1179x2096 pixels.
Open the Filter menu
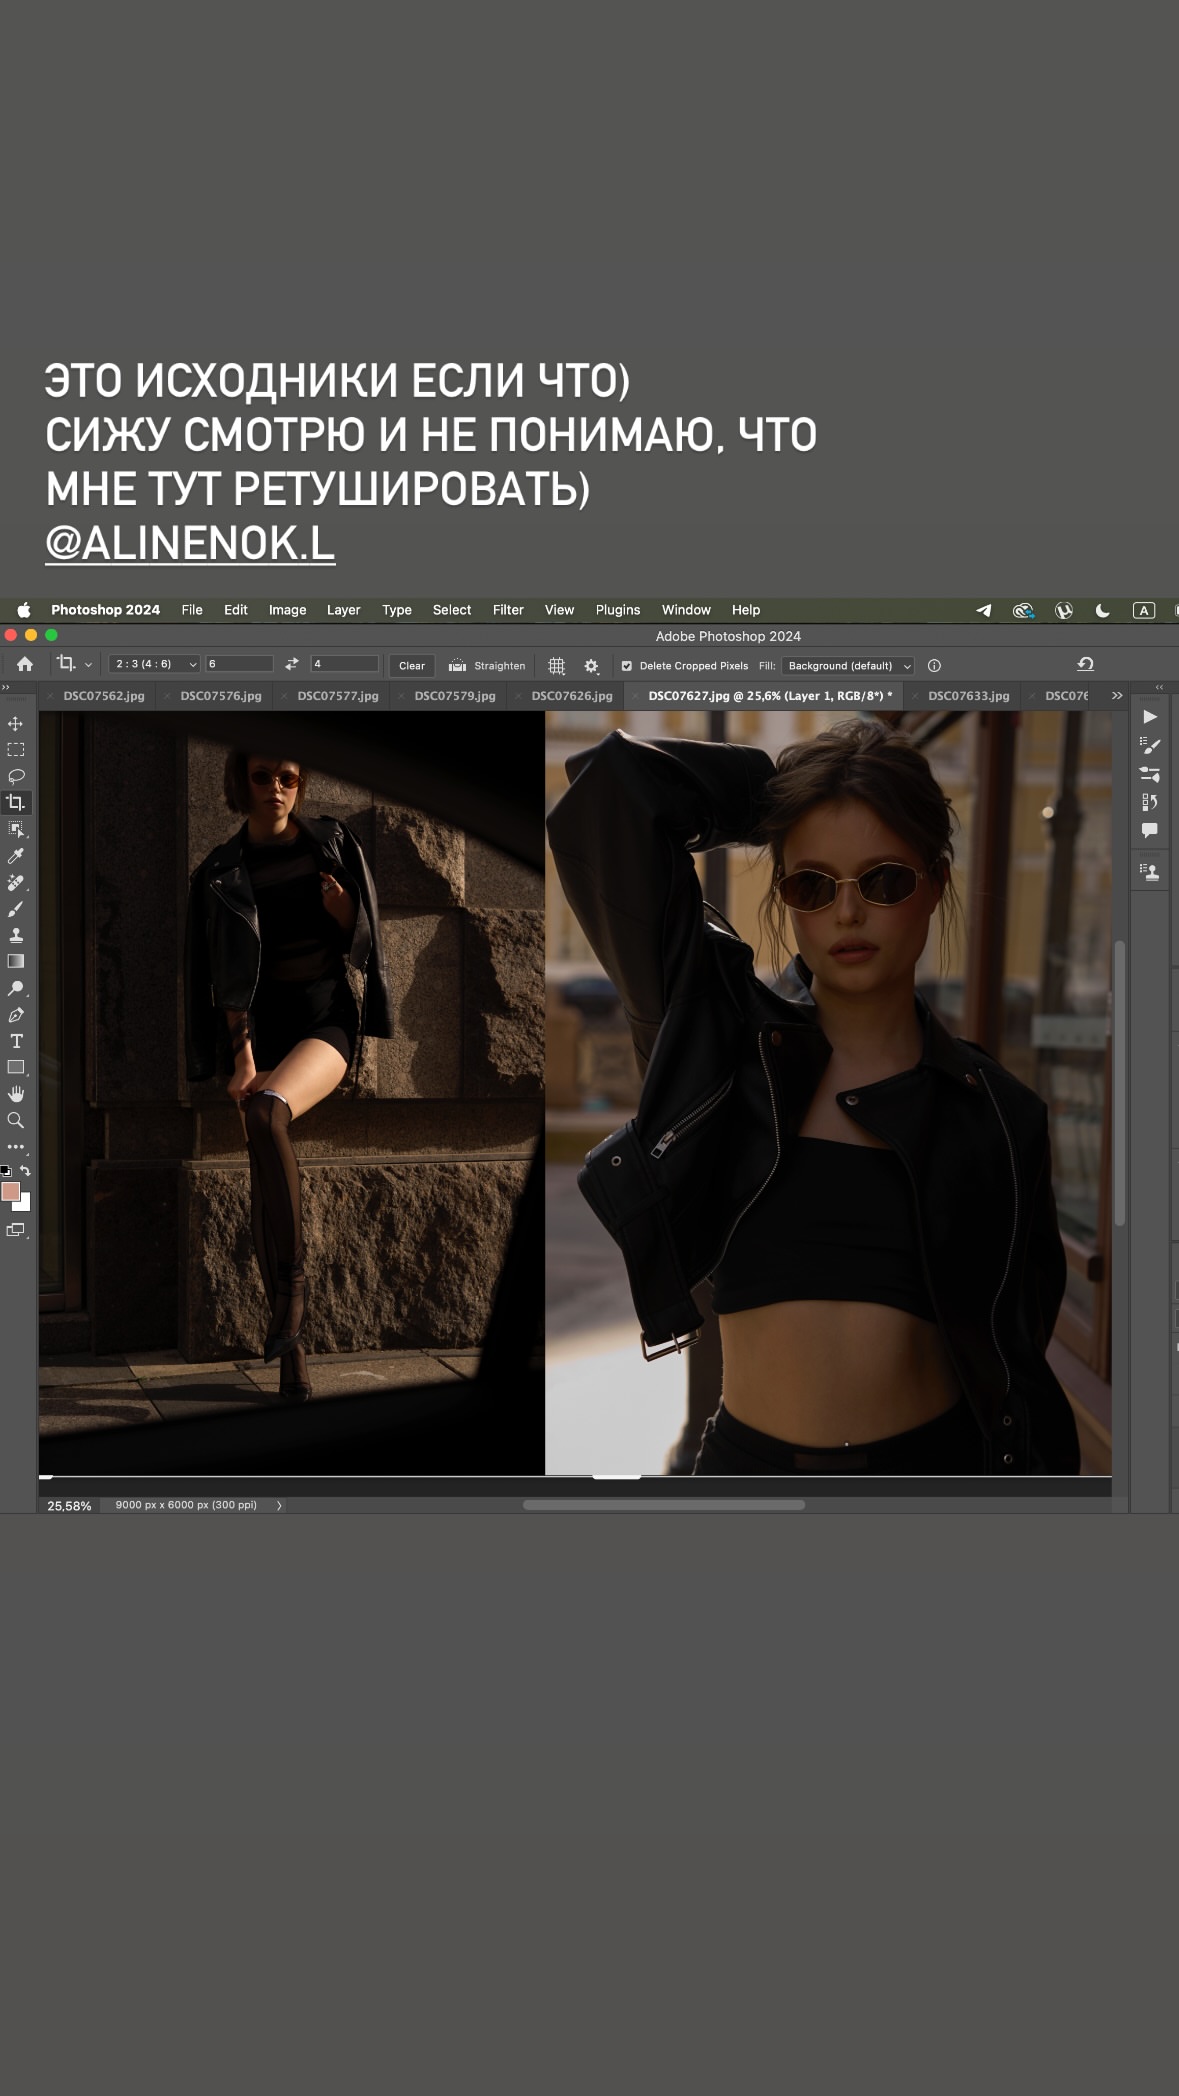[x=508, y=610]
